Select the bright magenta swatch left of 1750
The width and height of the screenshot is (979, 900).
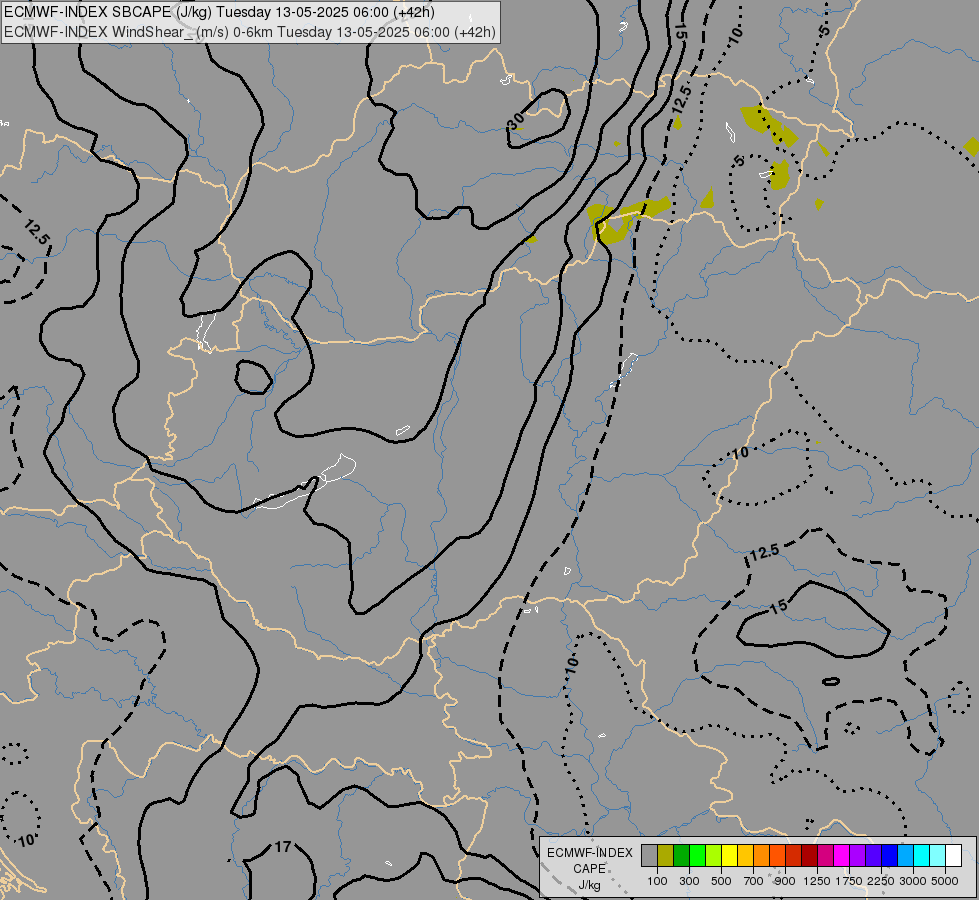[x=842, y=855]
